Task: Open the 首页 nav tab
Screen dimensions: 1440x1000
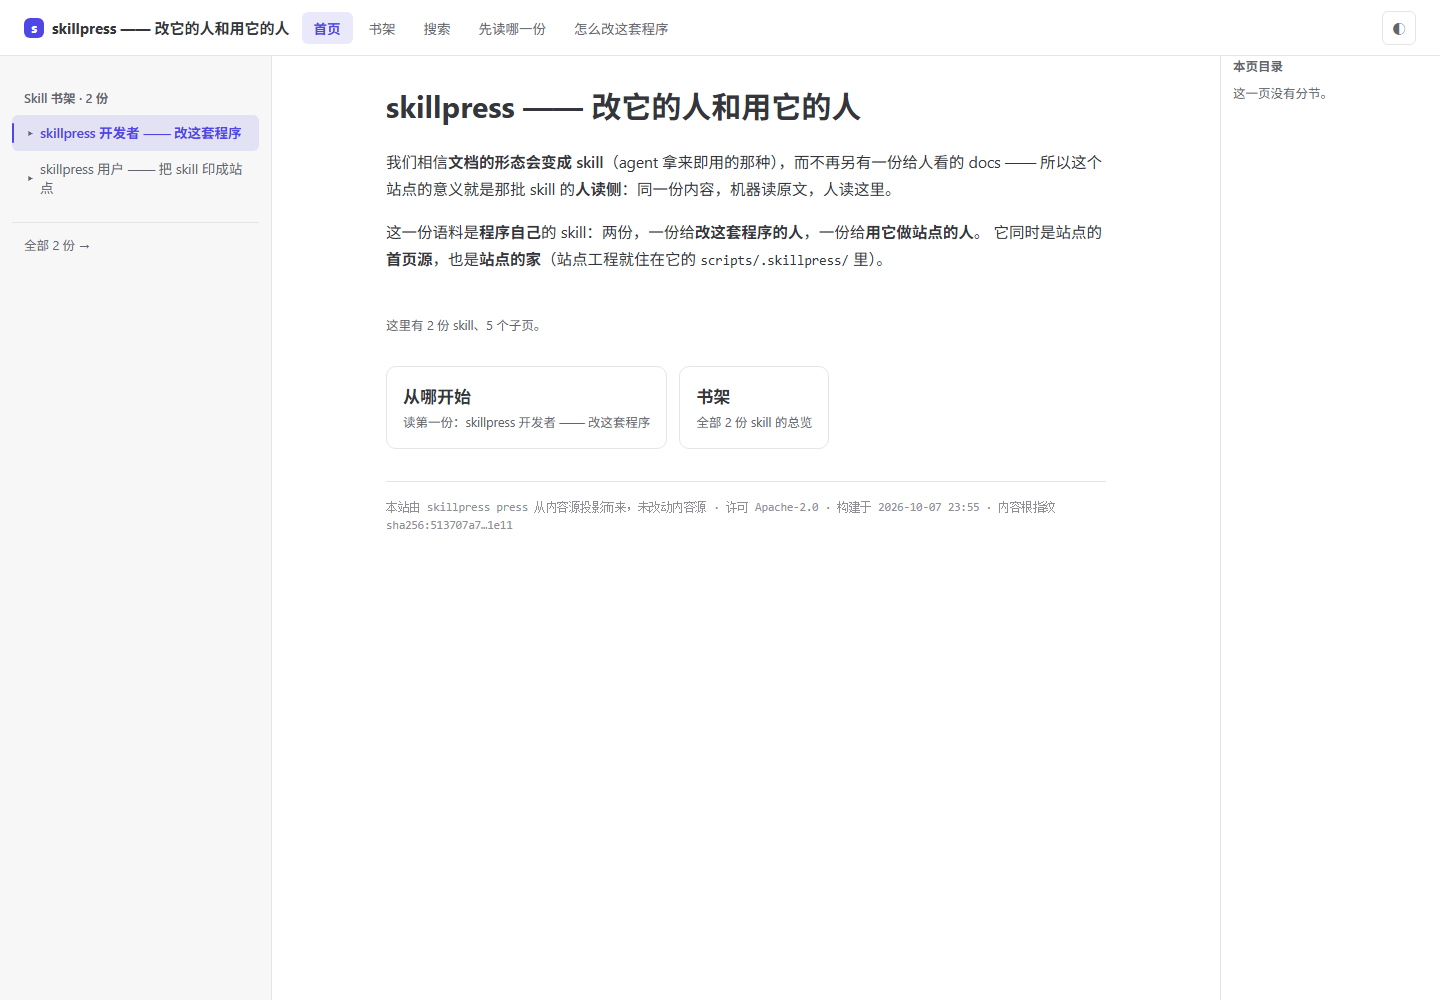Action: tap(327, 28)
